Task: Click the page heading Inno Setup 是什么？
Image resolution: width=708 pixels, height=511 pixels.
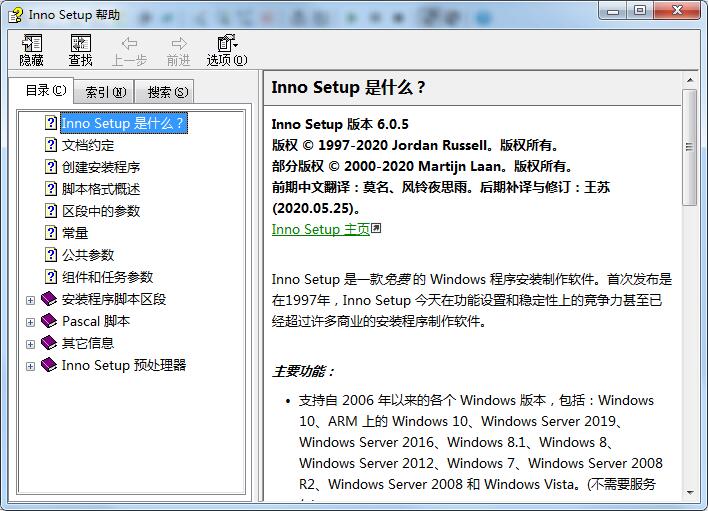Action: pos(348,87)
